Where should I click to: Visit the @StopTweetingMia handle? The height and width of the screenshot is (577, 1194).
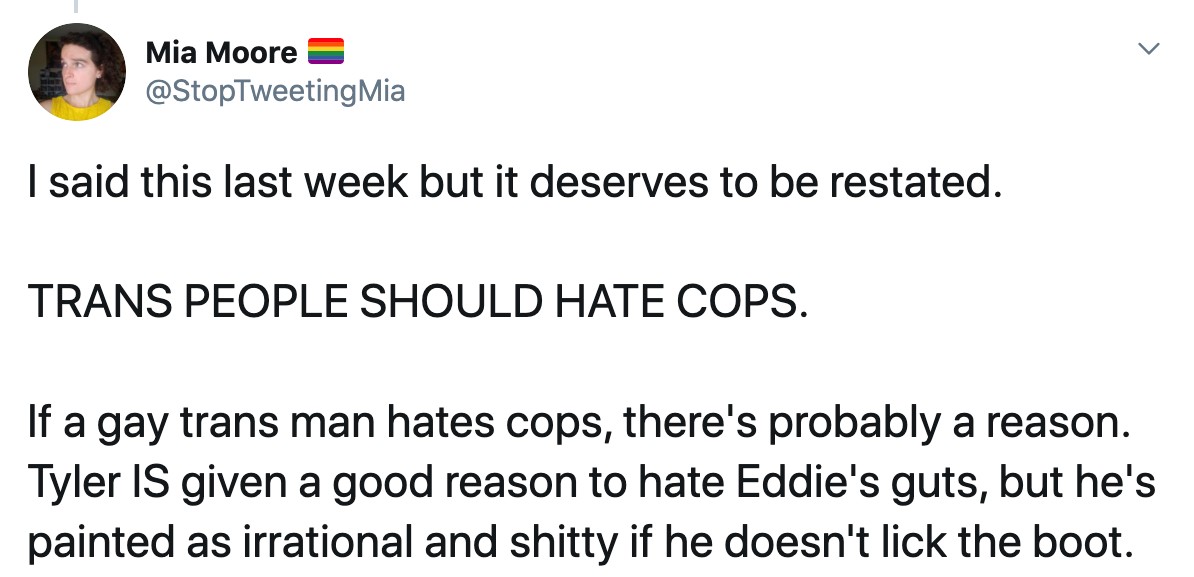coord(275,92)
